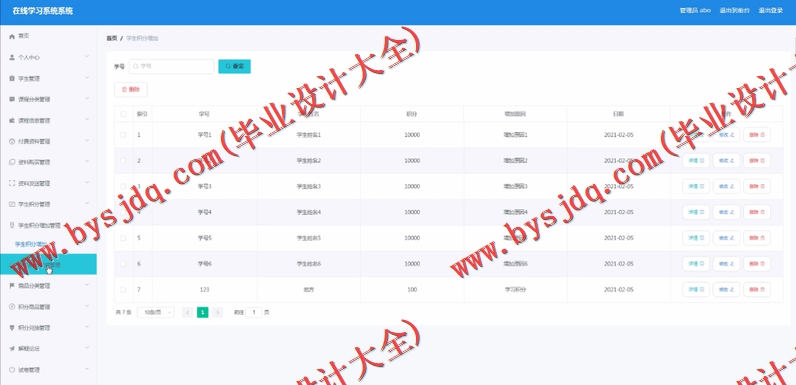Screen dimensions: 796x385
Task: Click the 商品分类管理 flag icon
Action: 12,286
